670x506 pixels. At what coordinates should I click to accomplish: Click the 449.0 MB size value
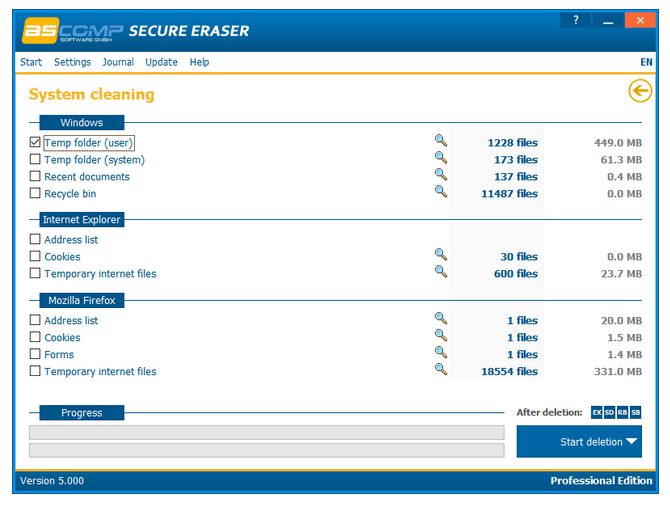click(618, 143)
